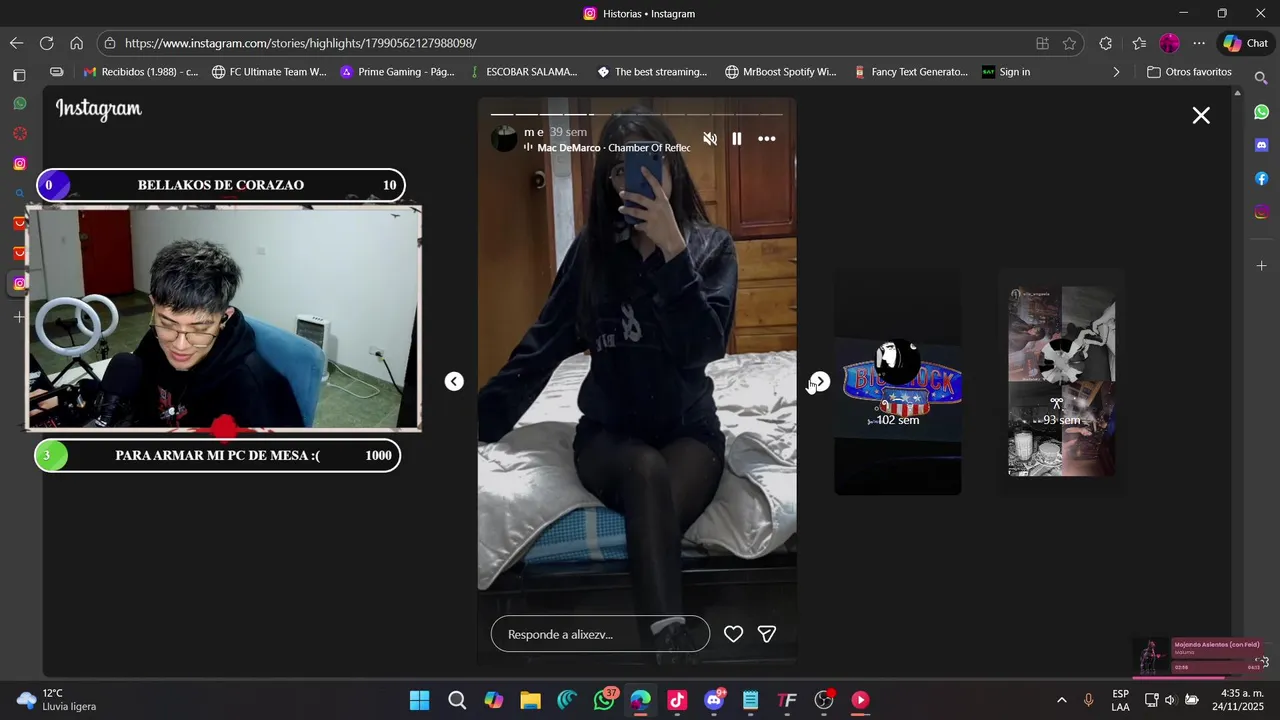Open Facebook in the Edge sidebar

(1261, 179)
